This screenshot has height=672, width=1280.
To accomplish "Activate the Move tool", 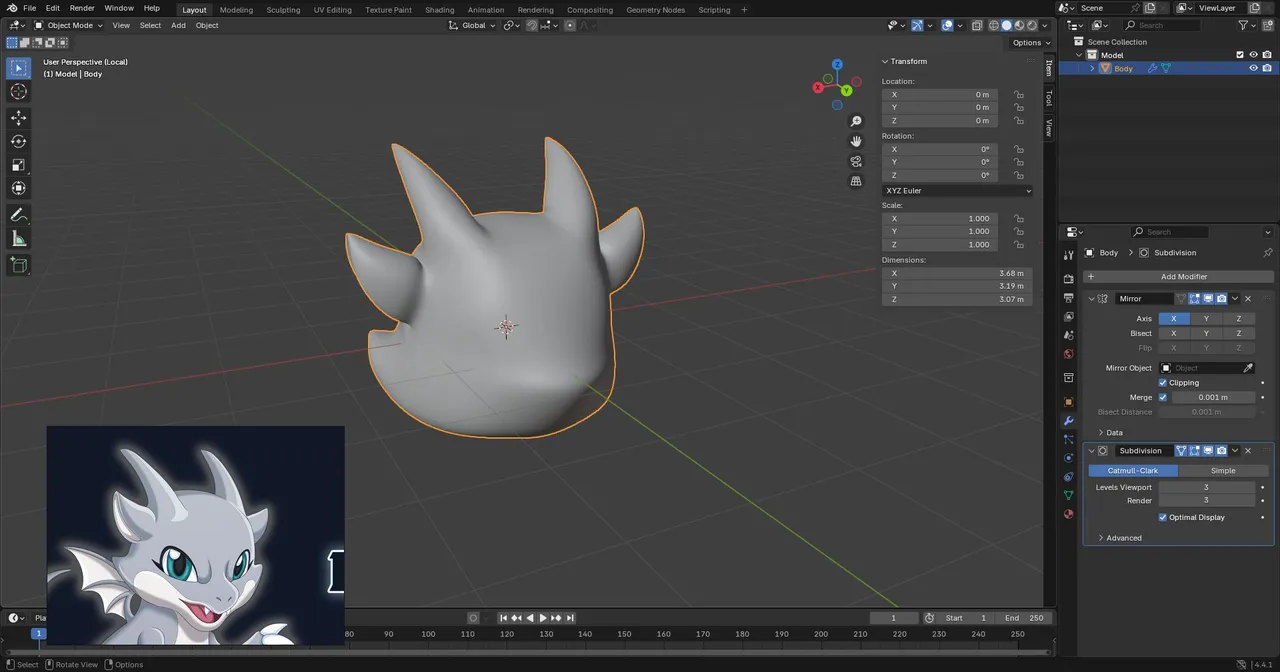I will [18, 118].
